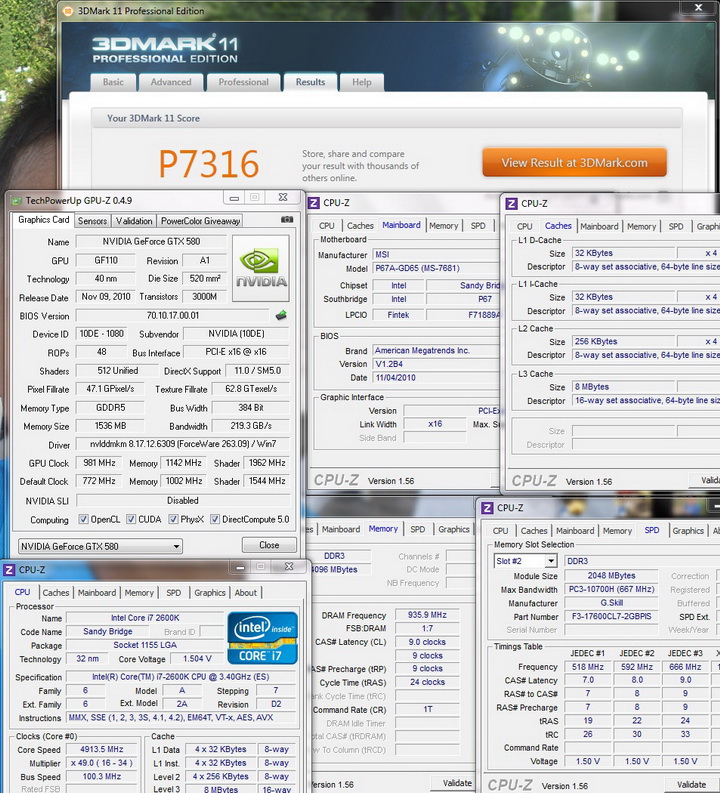Click the NVIDIA logo in GPU-Z

coord(261,268)
